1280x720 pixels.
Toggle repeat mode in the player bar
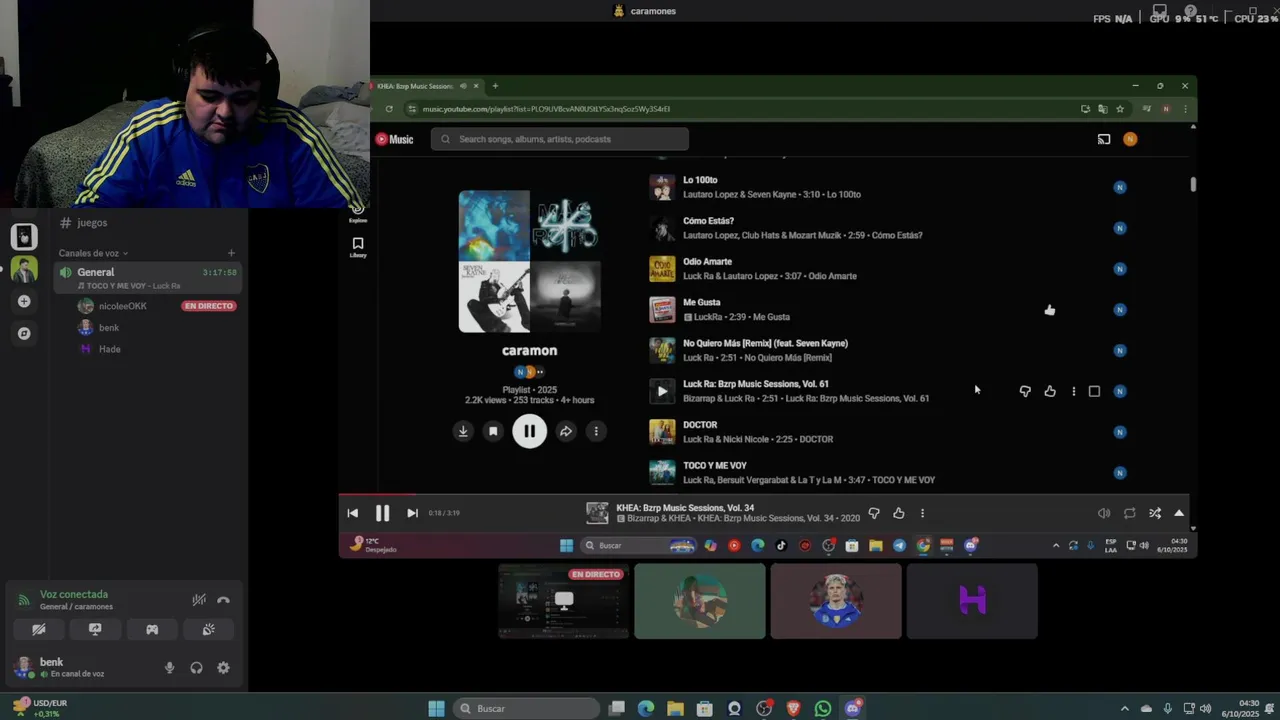tap(1129, 513)
